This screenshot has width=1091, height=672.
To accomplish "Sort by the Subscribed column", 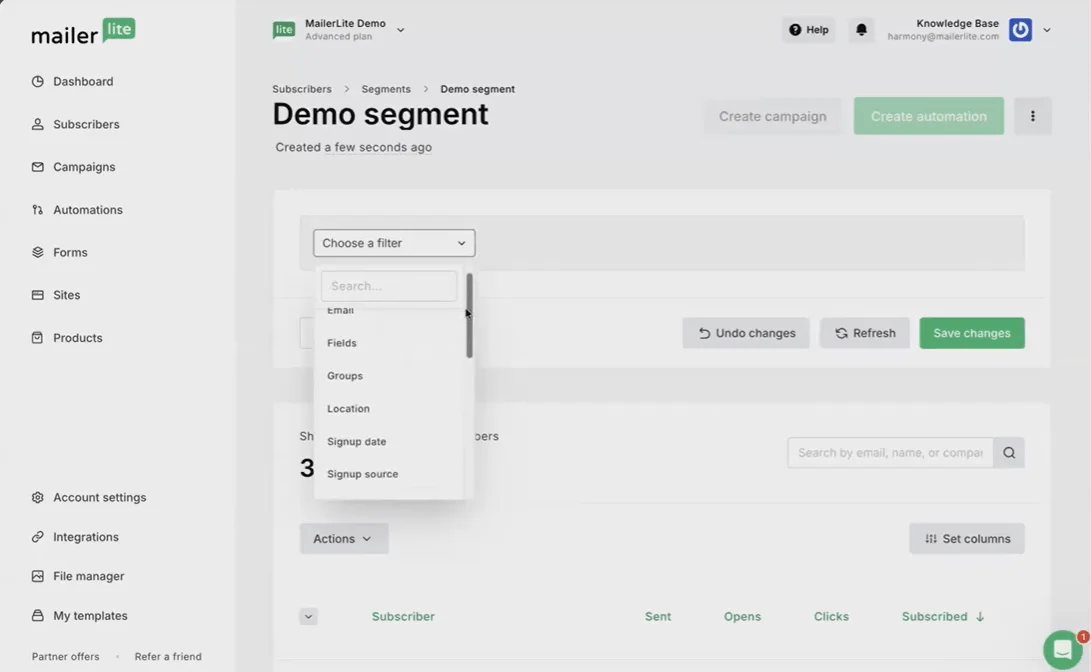I will [x=943, y=616].
